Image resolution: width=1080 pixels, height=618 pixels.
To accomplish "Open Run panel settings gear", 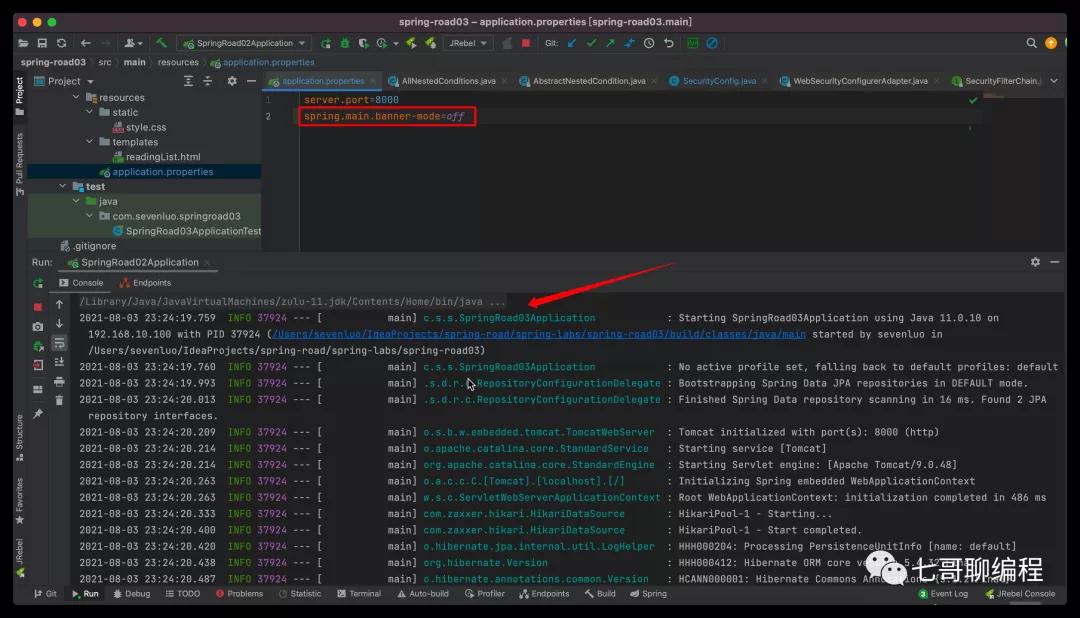I will point(1035,262).
